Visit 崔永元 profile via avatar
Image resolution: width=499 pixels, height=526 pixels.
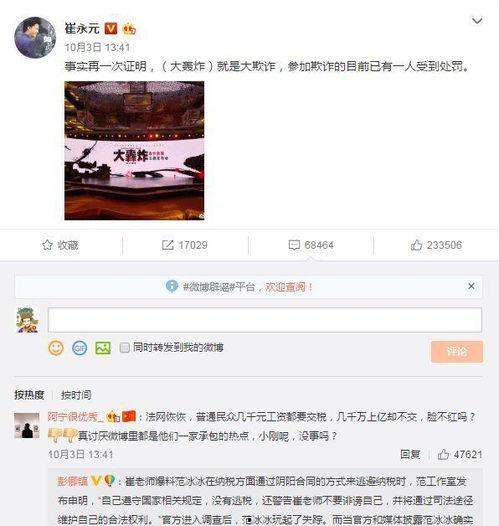click(x=35, y=38)
